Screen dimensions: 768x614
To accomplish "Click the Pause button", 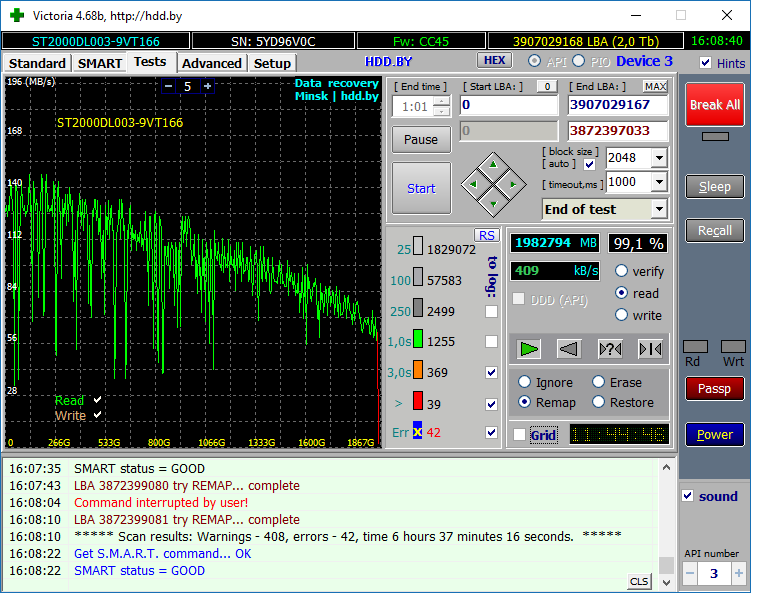I will 421,139.
